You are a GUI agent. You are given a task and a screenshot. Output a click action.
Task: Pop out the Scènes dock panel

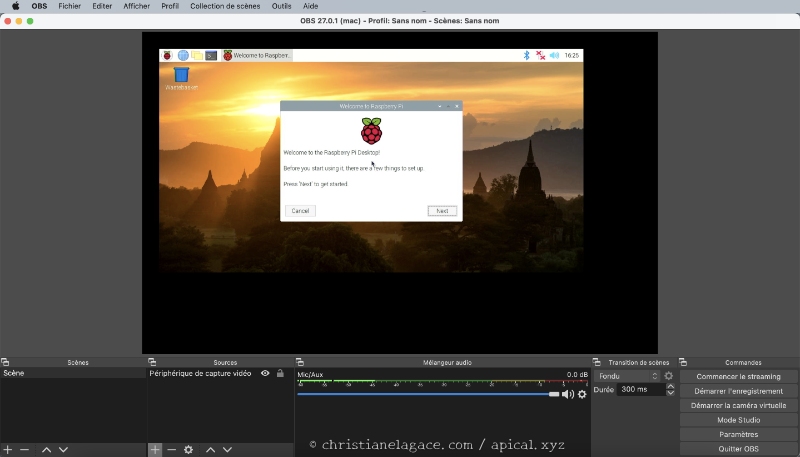5,362
